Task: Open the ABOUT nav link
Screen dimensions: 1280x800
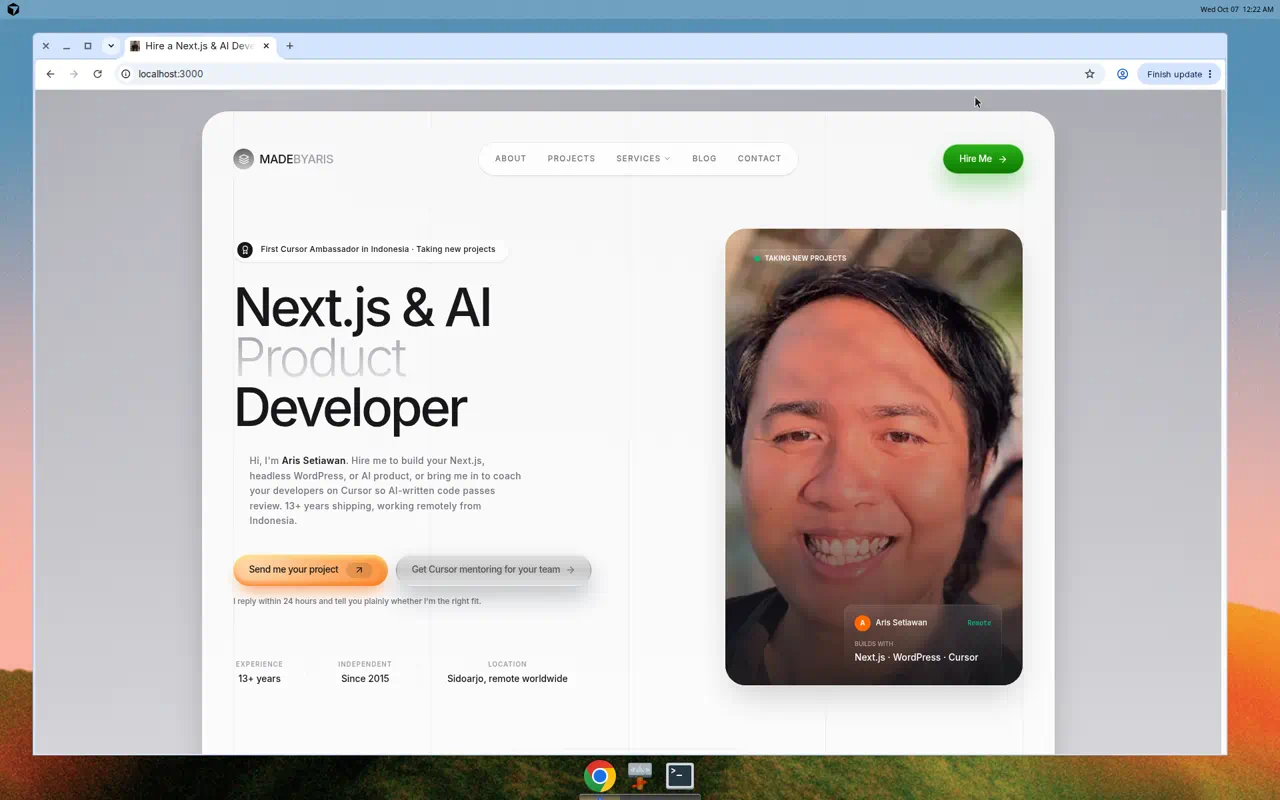Action: point(510,159)
